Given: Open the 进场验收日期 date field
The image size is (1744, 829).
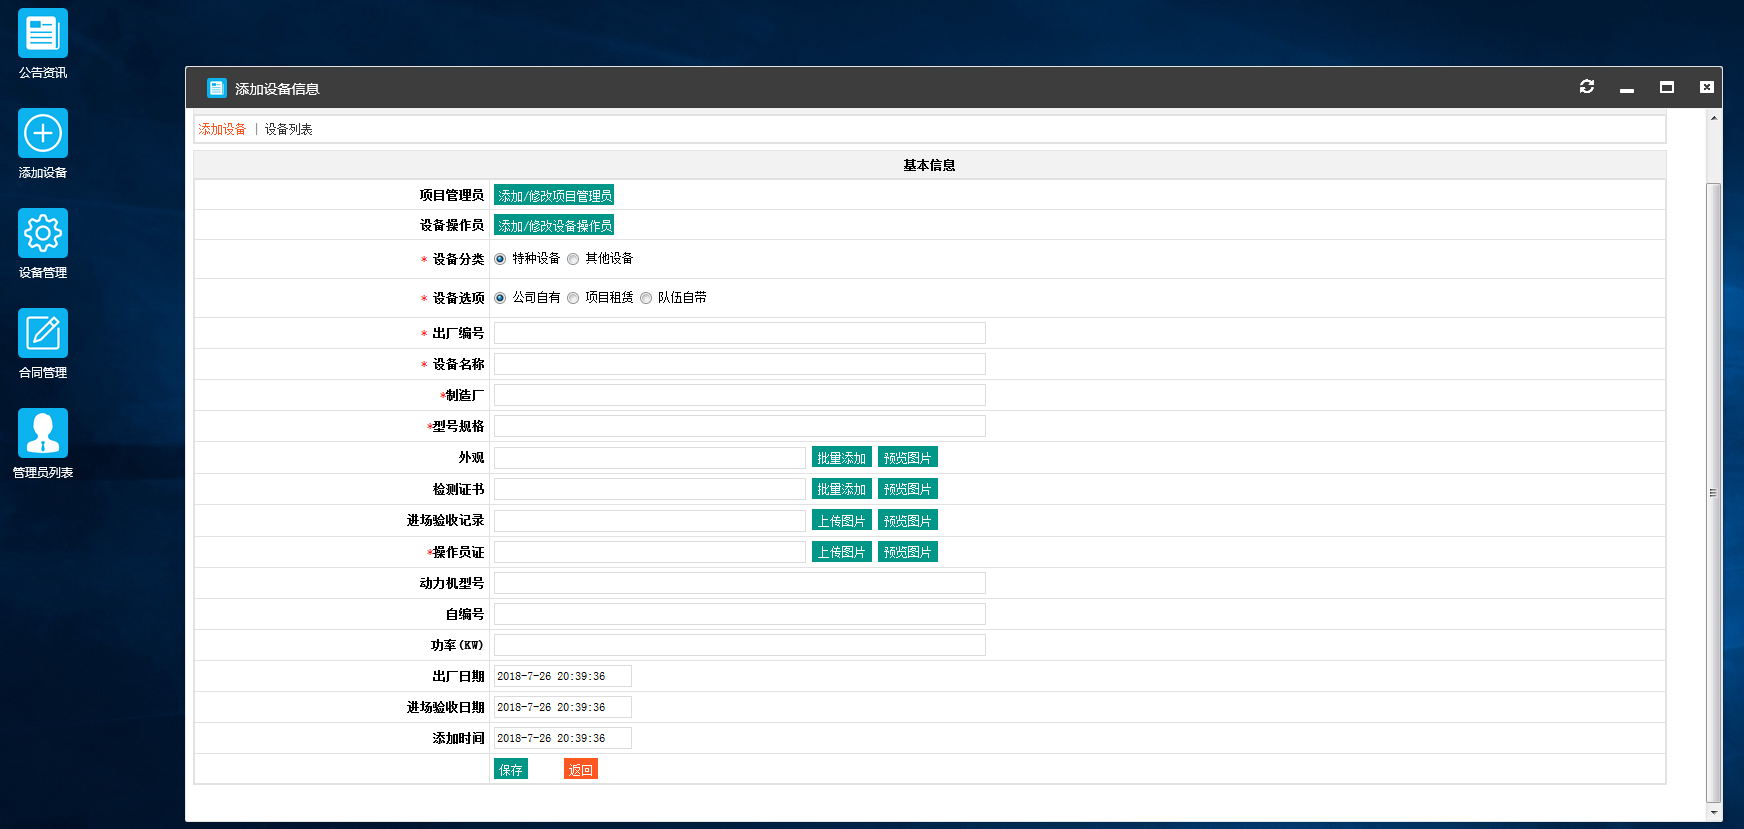Looking at the screenshot, I should click(x=562, y=708).
